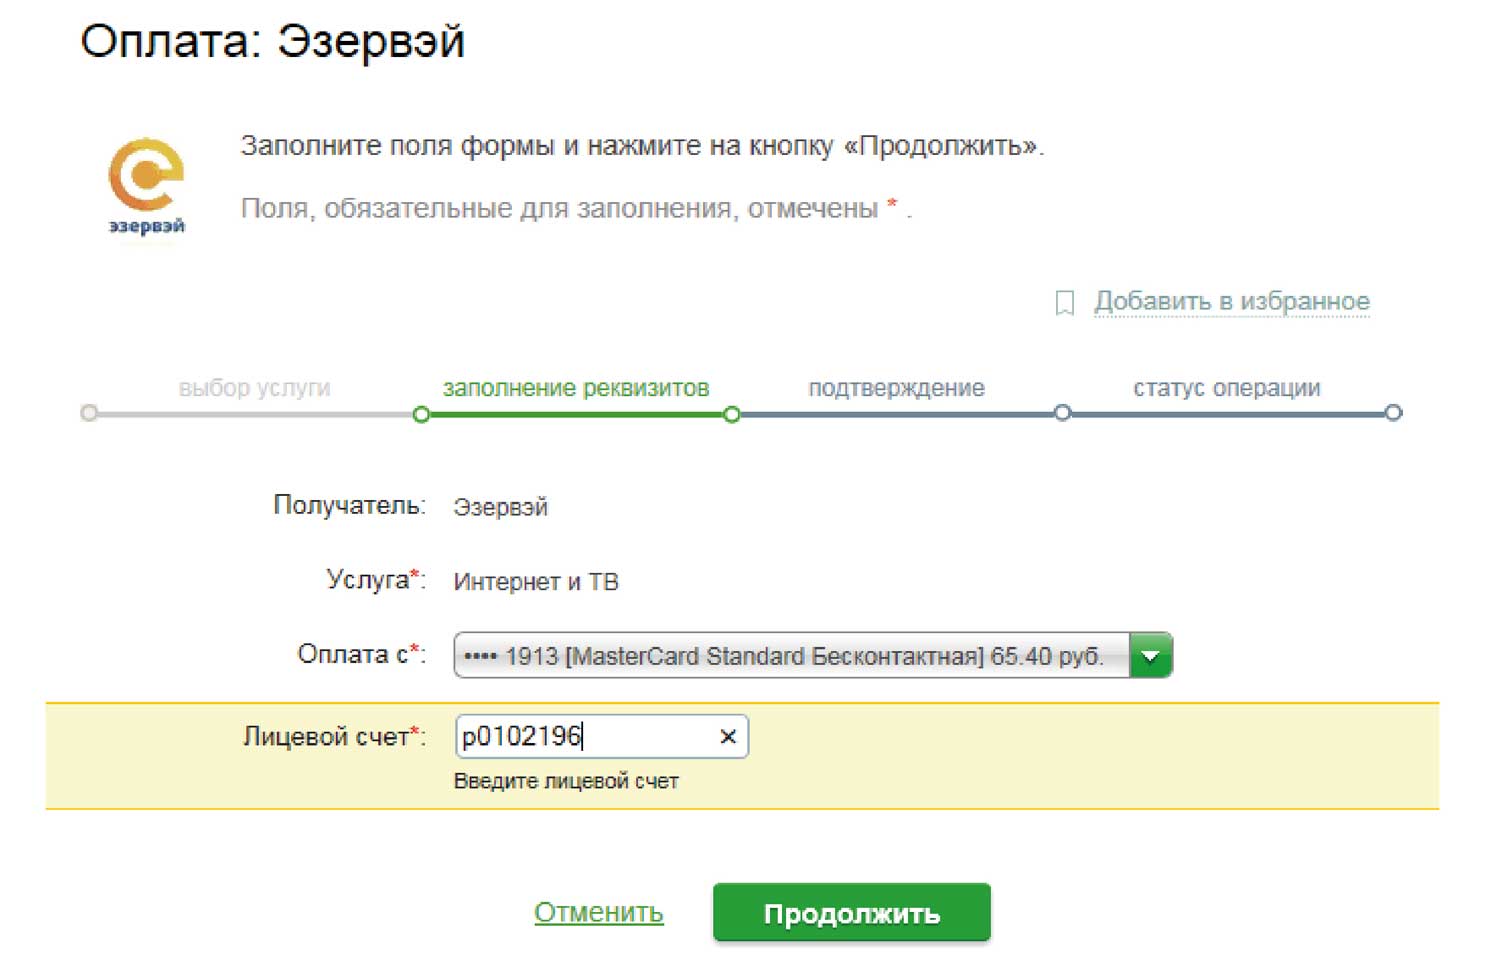1500x975 pixels.
Task: Click the note about обязательные поля
Action: tap(576, 208)
